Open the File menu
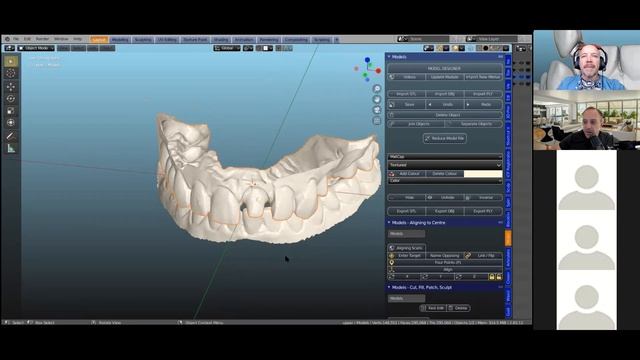 16,39
